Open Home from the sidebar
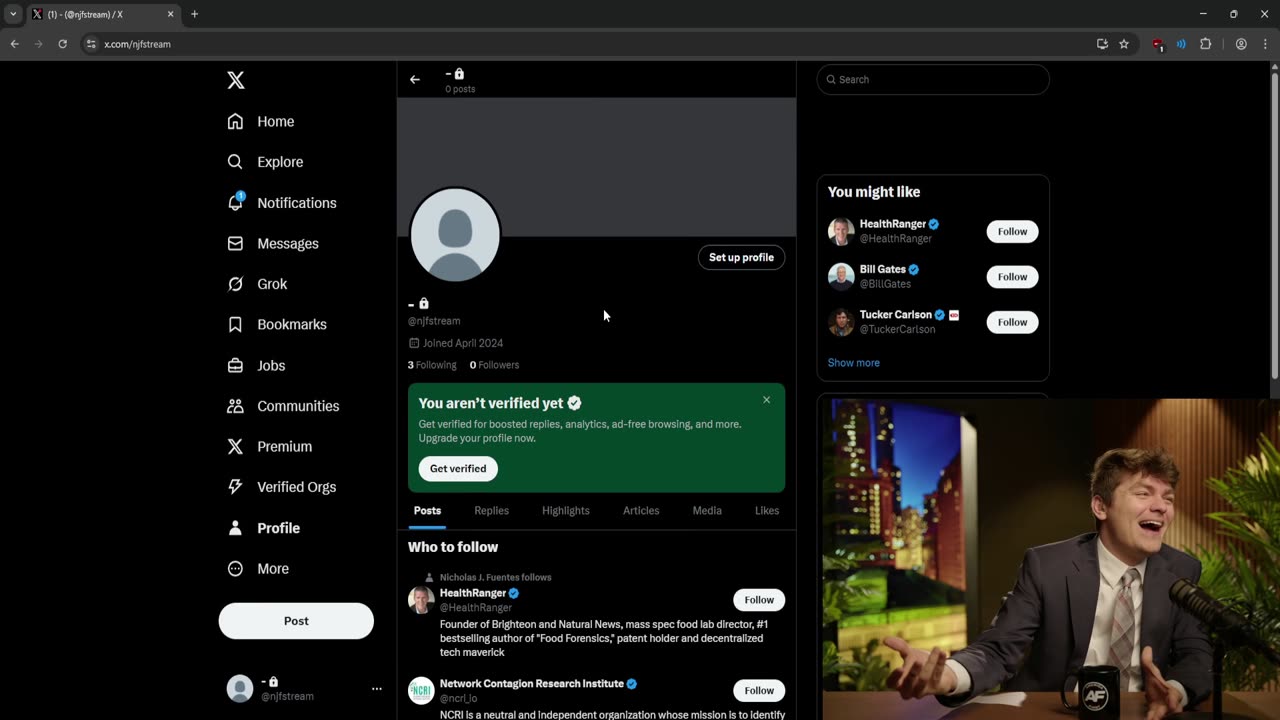This screenshot has height=720, width=1280. [x=261, y=121]
